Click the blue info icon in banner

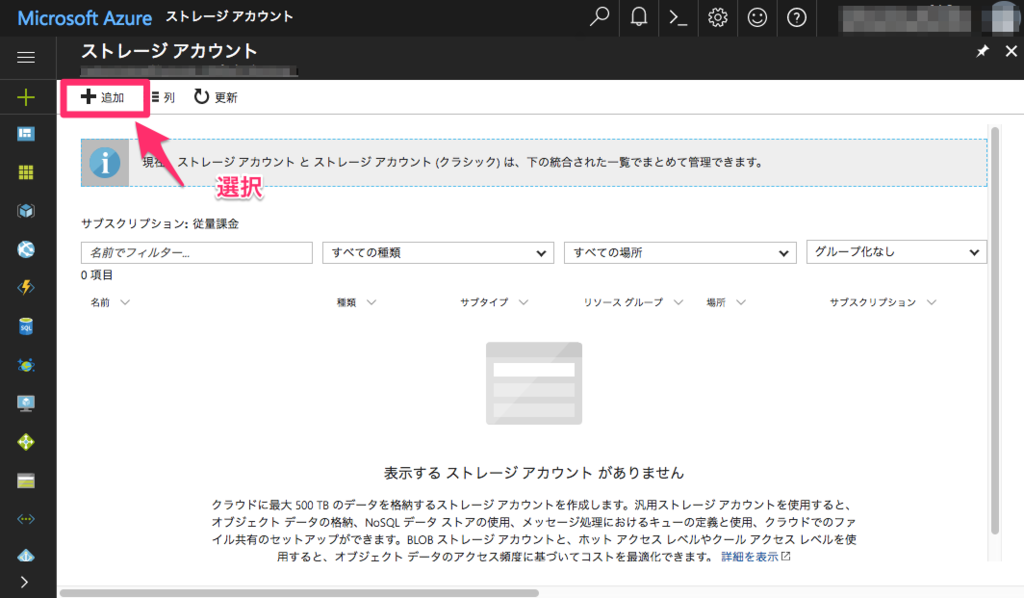tap(105, 163)
